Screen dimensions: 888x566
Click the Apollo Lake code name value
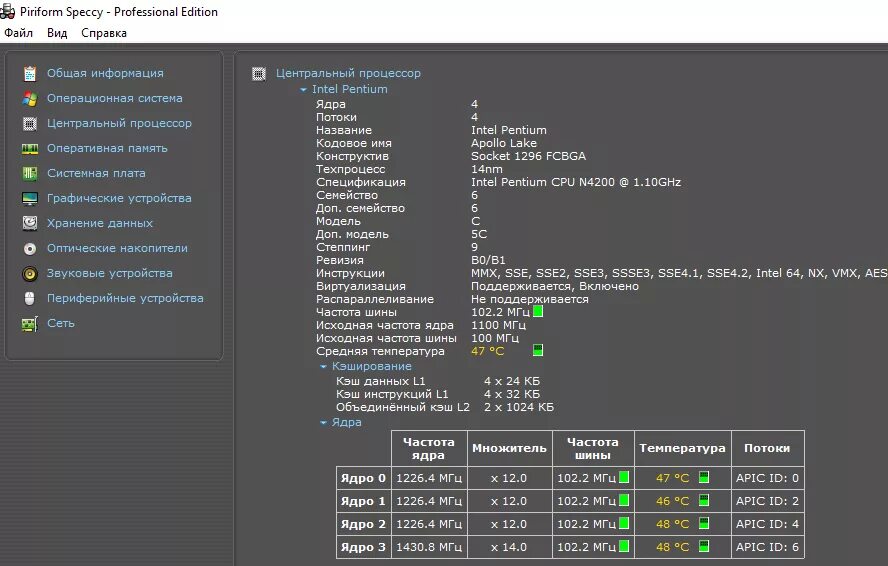pos(503,143)
